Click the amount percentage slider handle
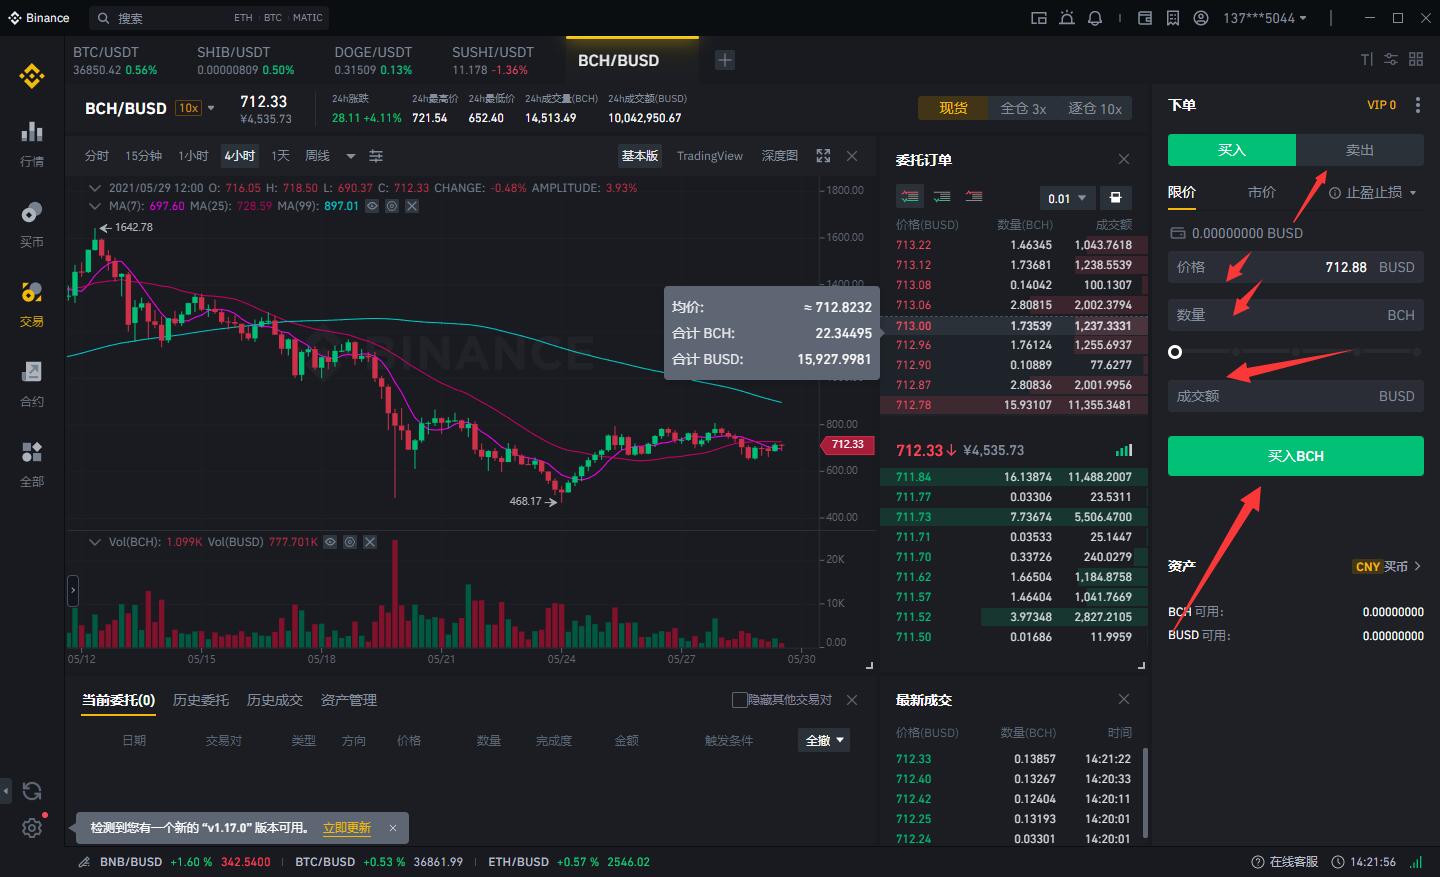1440x877 pixels. 1175,352
